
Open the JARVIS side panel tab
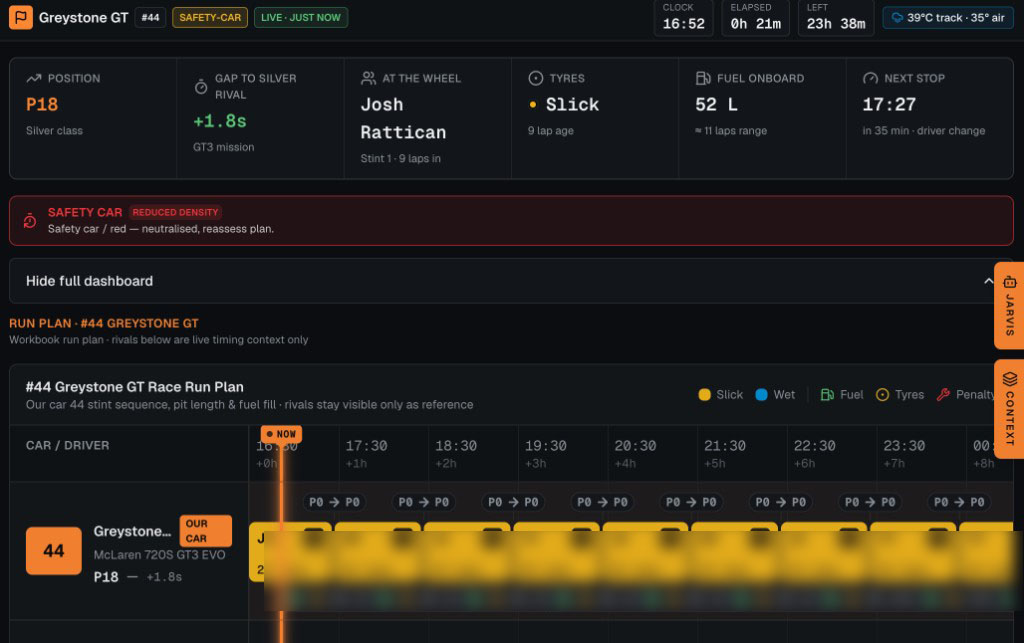tap(1009, 306)
